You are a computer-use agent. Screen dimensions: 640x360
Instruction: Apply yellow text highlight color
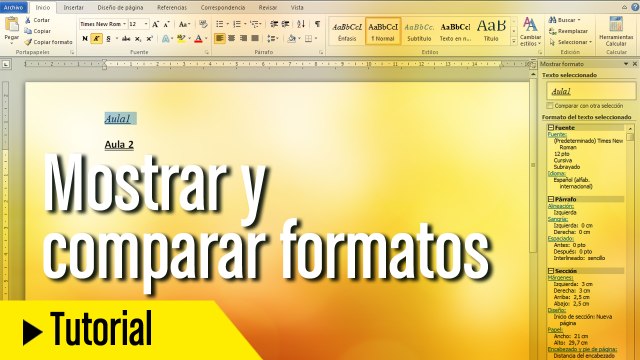(181, 39)
